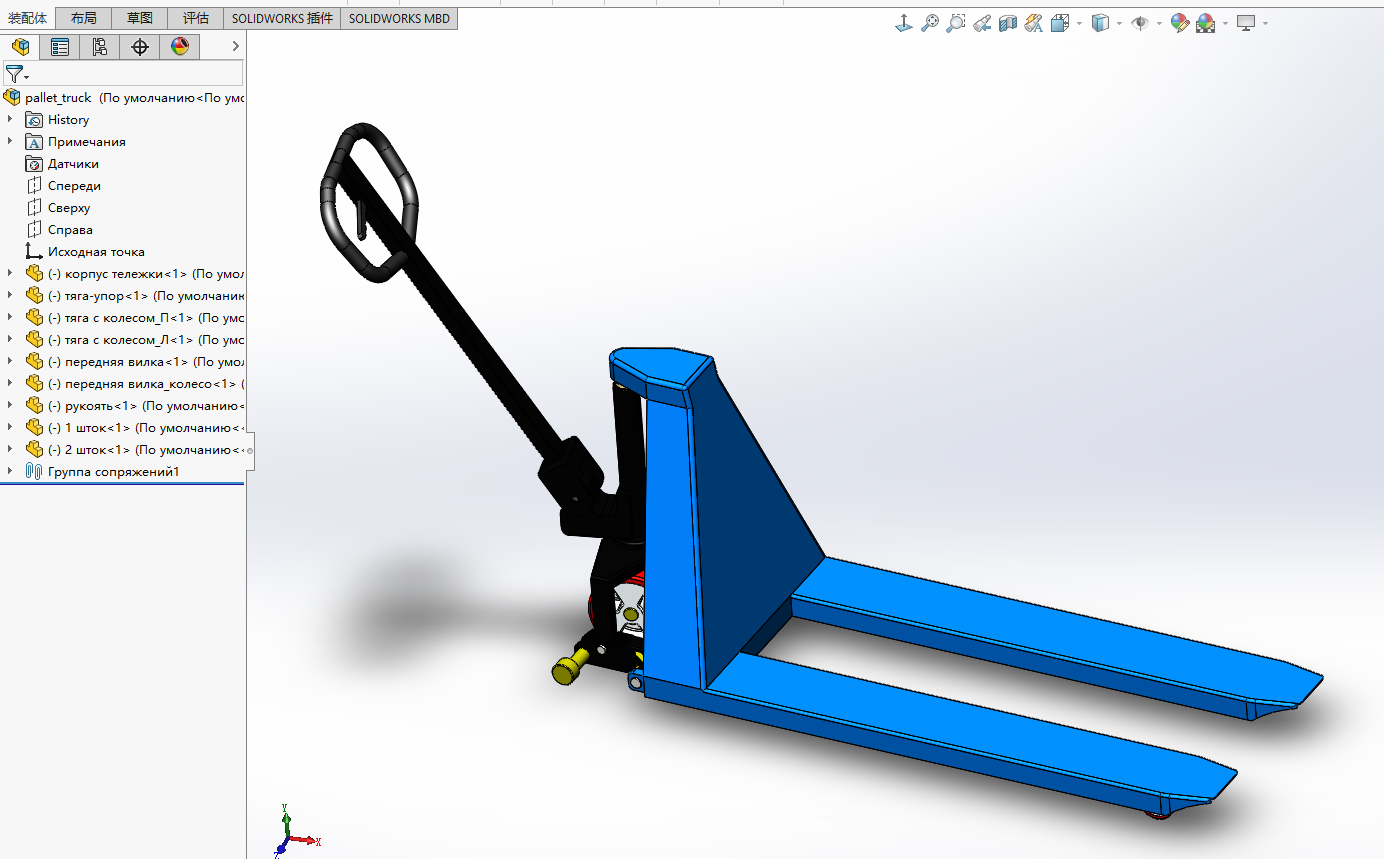Image resolution: width=1384 pixels, height=859 pixels.
Task: Expand the тяга-упор<1> component
Action: point(10,295)
